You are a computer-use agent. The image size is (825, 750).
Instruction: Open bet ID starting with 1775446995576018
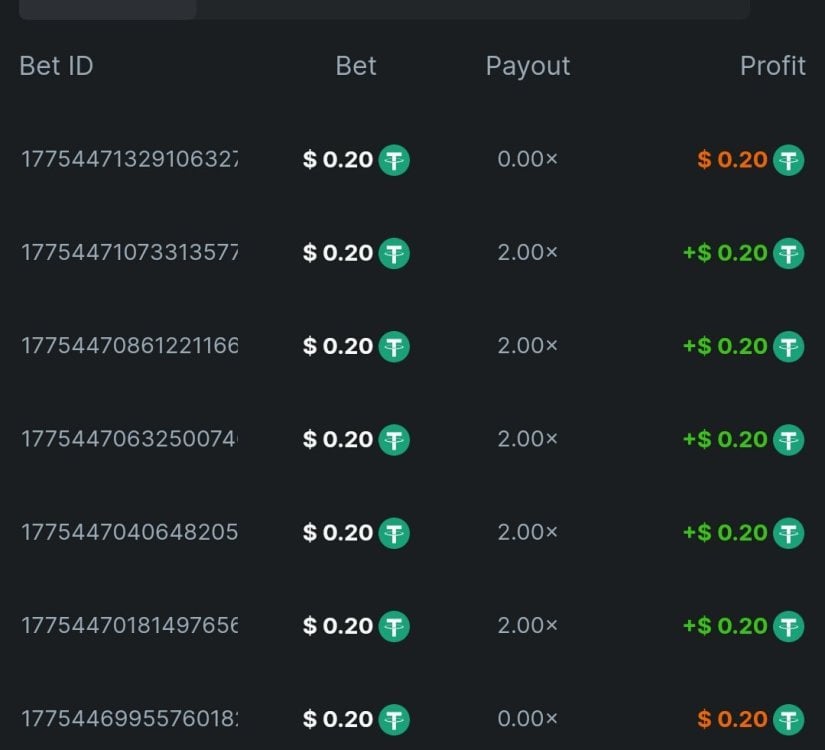129,719
